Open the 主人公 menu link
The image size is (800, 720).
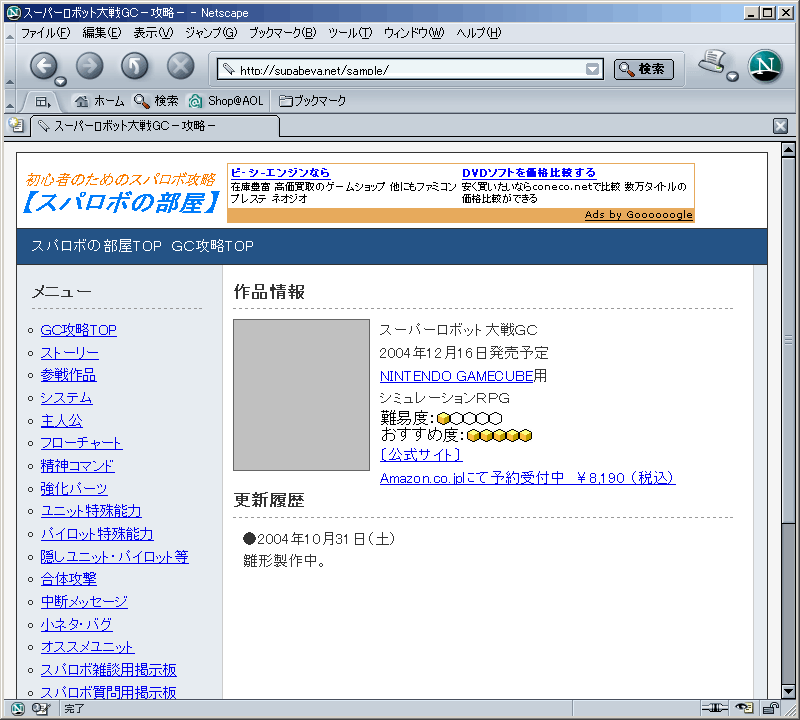(x=62, y=420)
